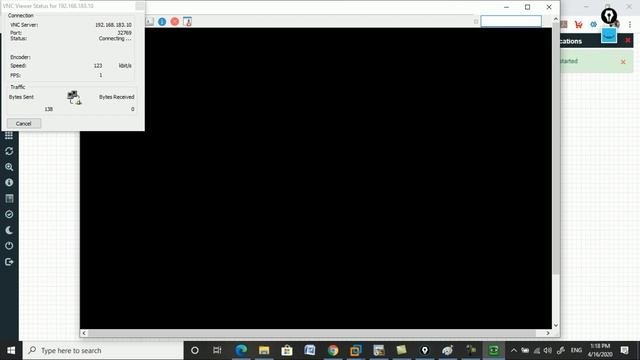Click the green VNC viewer taskbar icon
The height and width of the screenshot is (360, 640).
tap(493, 350)
